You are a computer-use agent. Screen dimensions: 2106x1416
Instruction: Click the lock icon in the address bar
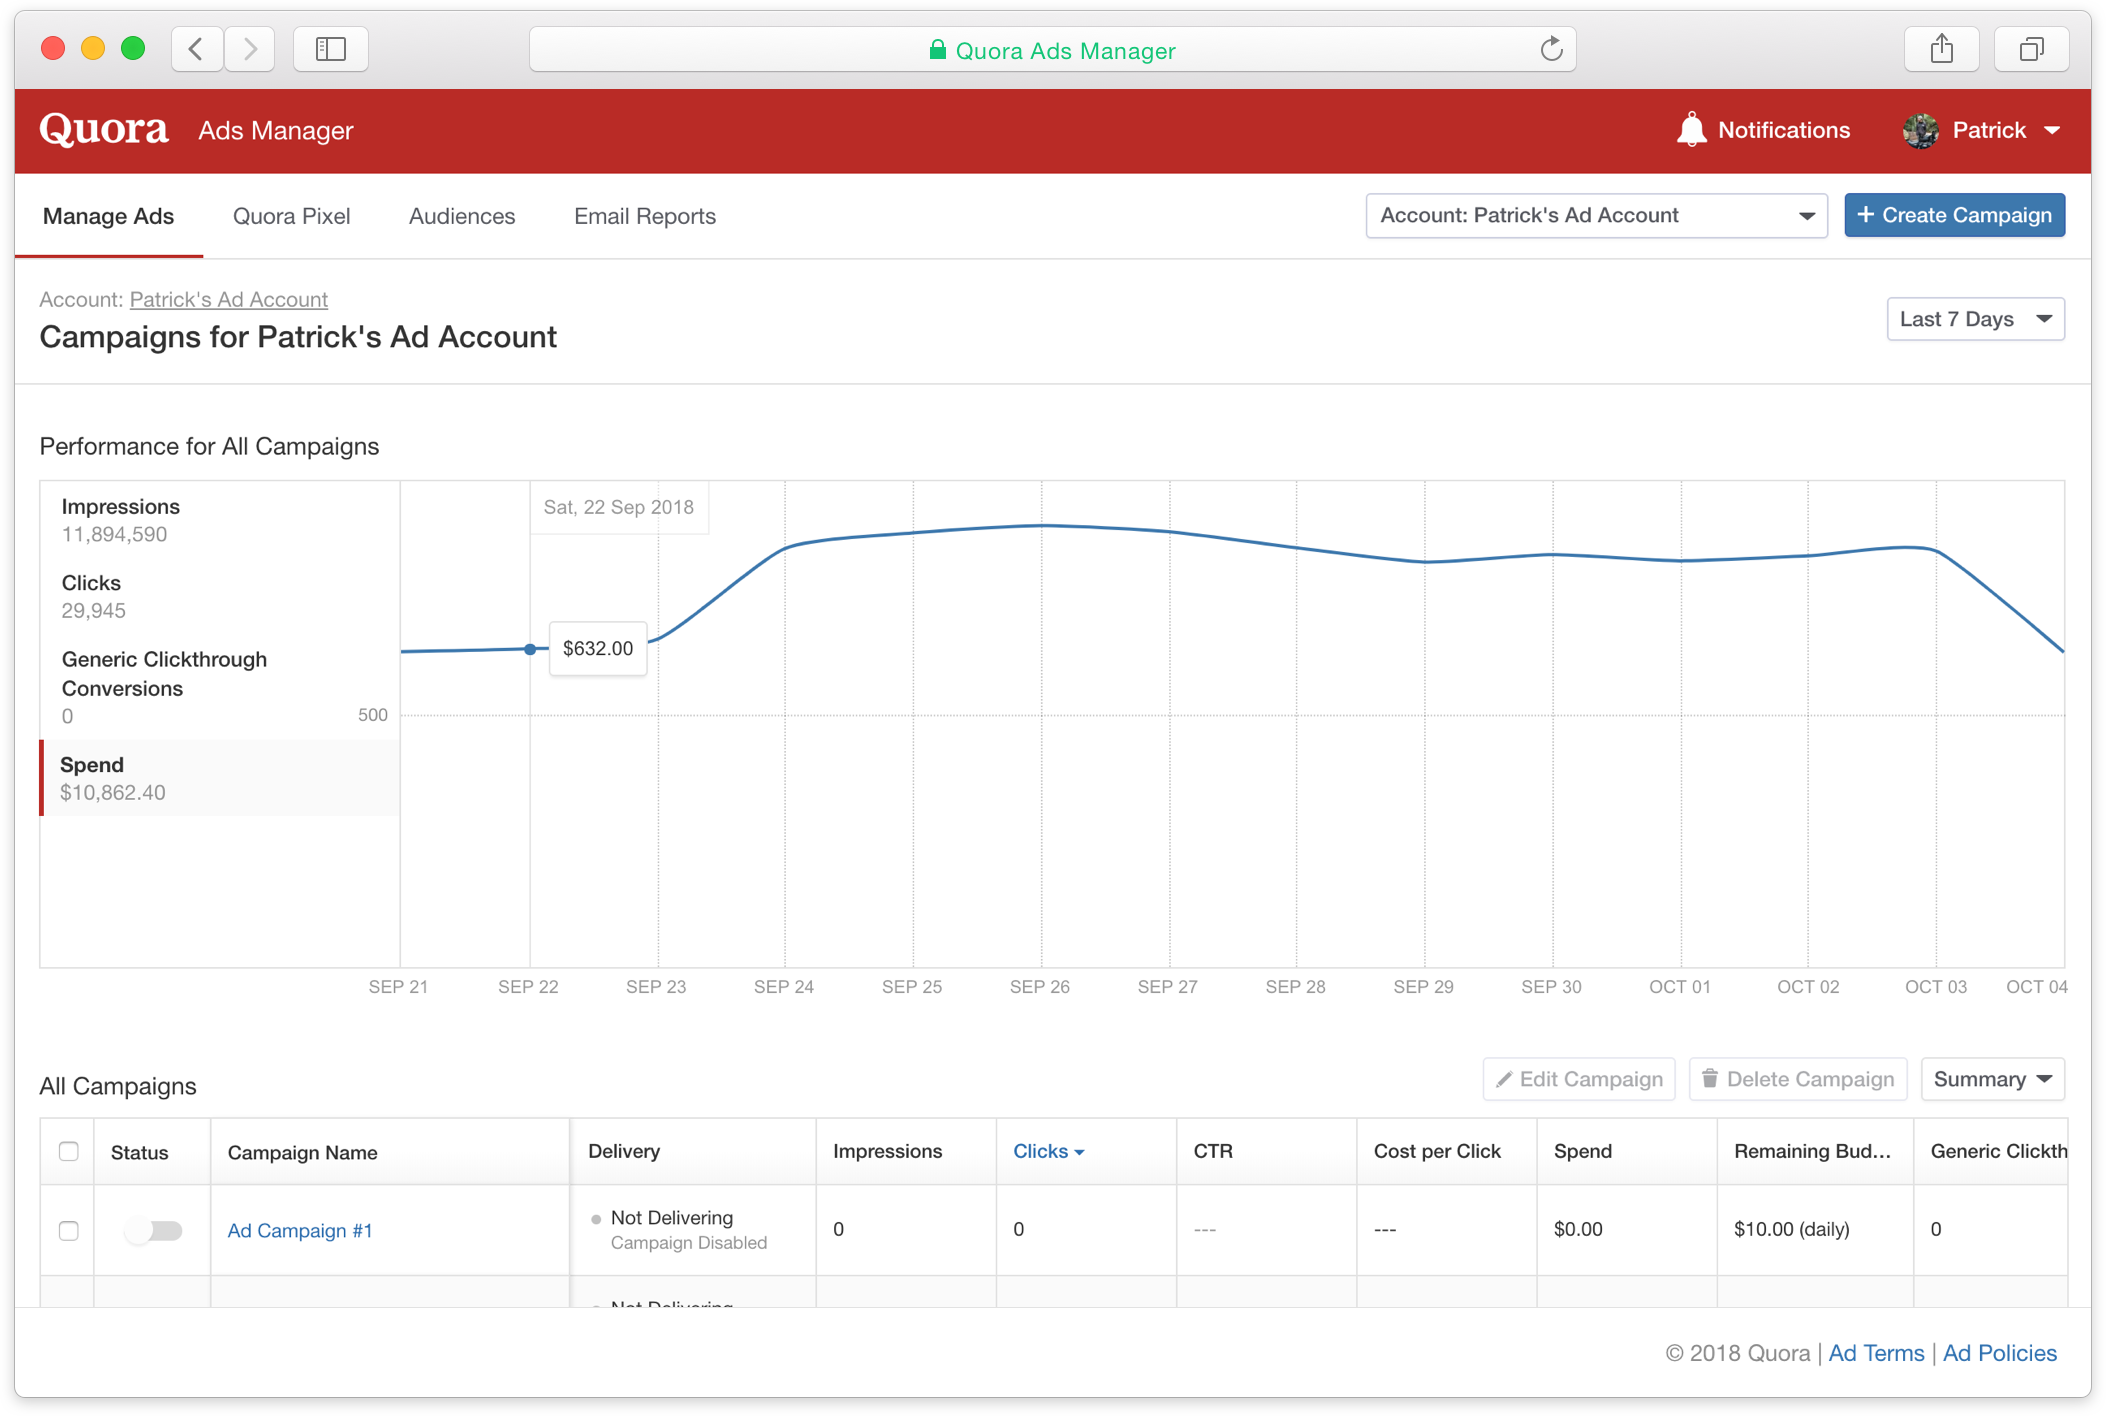pyautogui.click(x=937, y=50)
